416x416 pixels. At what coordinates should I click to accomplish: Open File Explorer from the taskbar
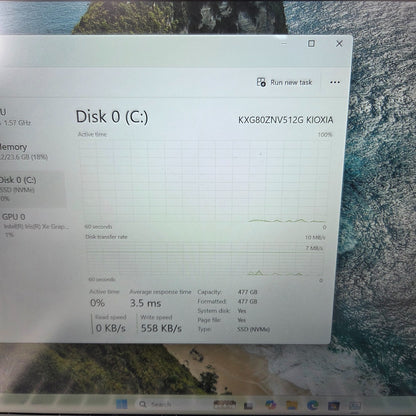coord(292,405)
